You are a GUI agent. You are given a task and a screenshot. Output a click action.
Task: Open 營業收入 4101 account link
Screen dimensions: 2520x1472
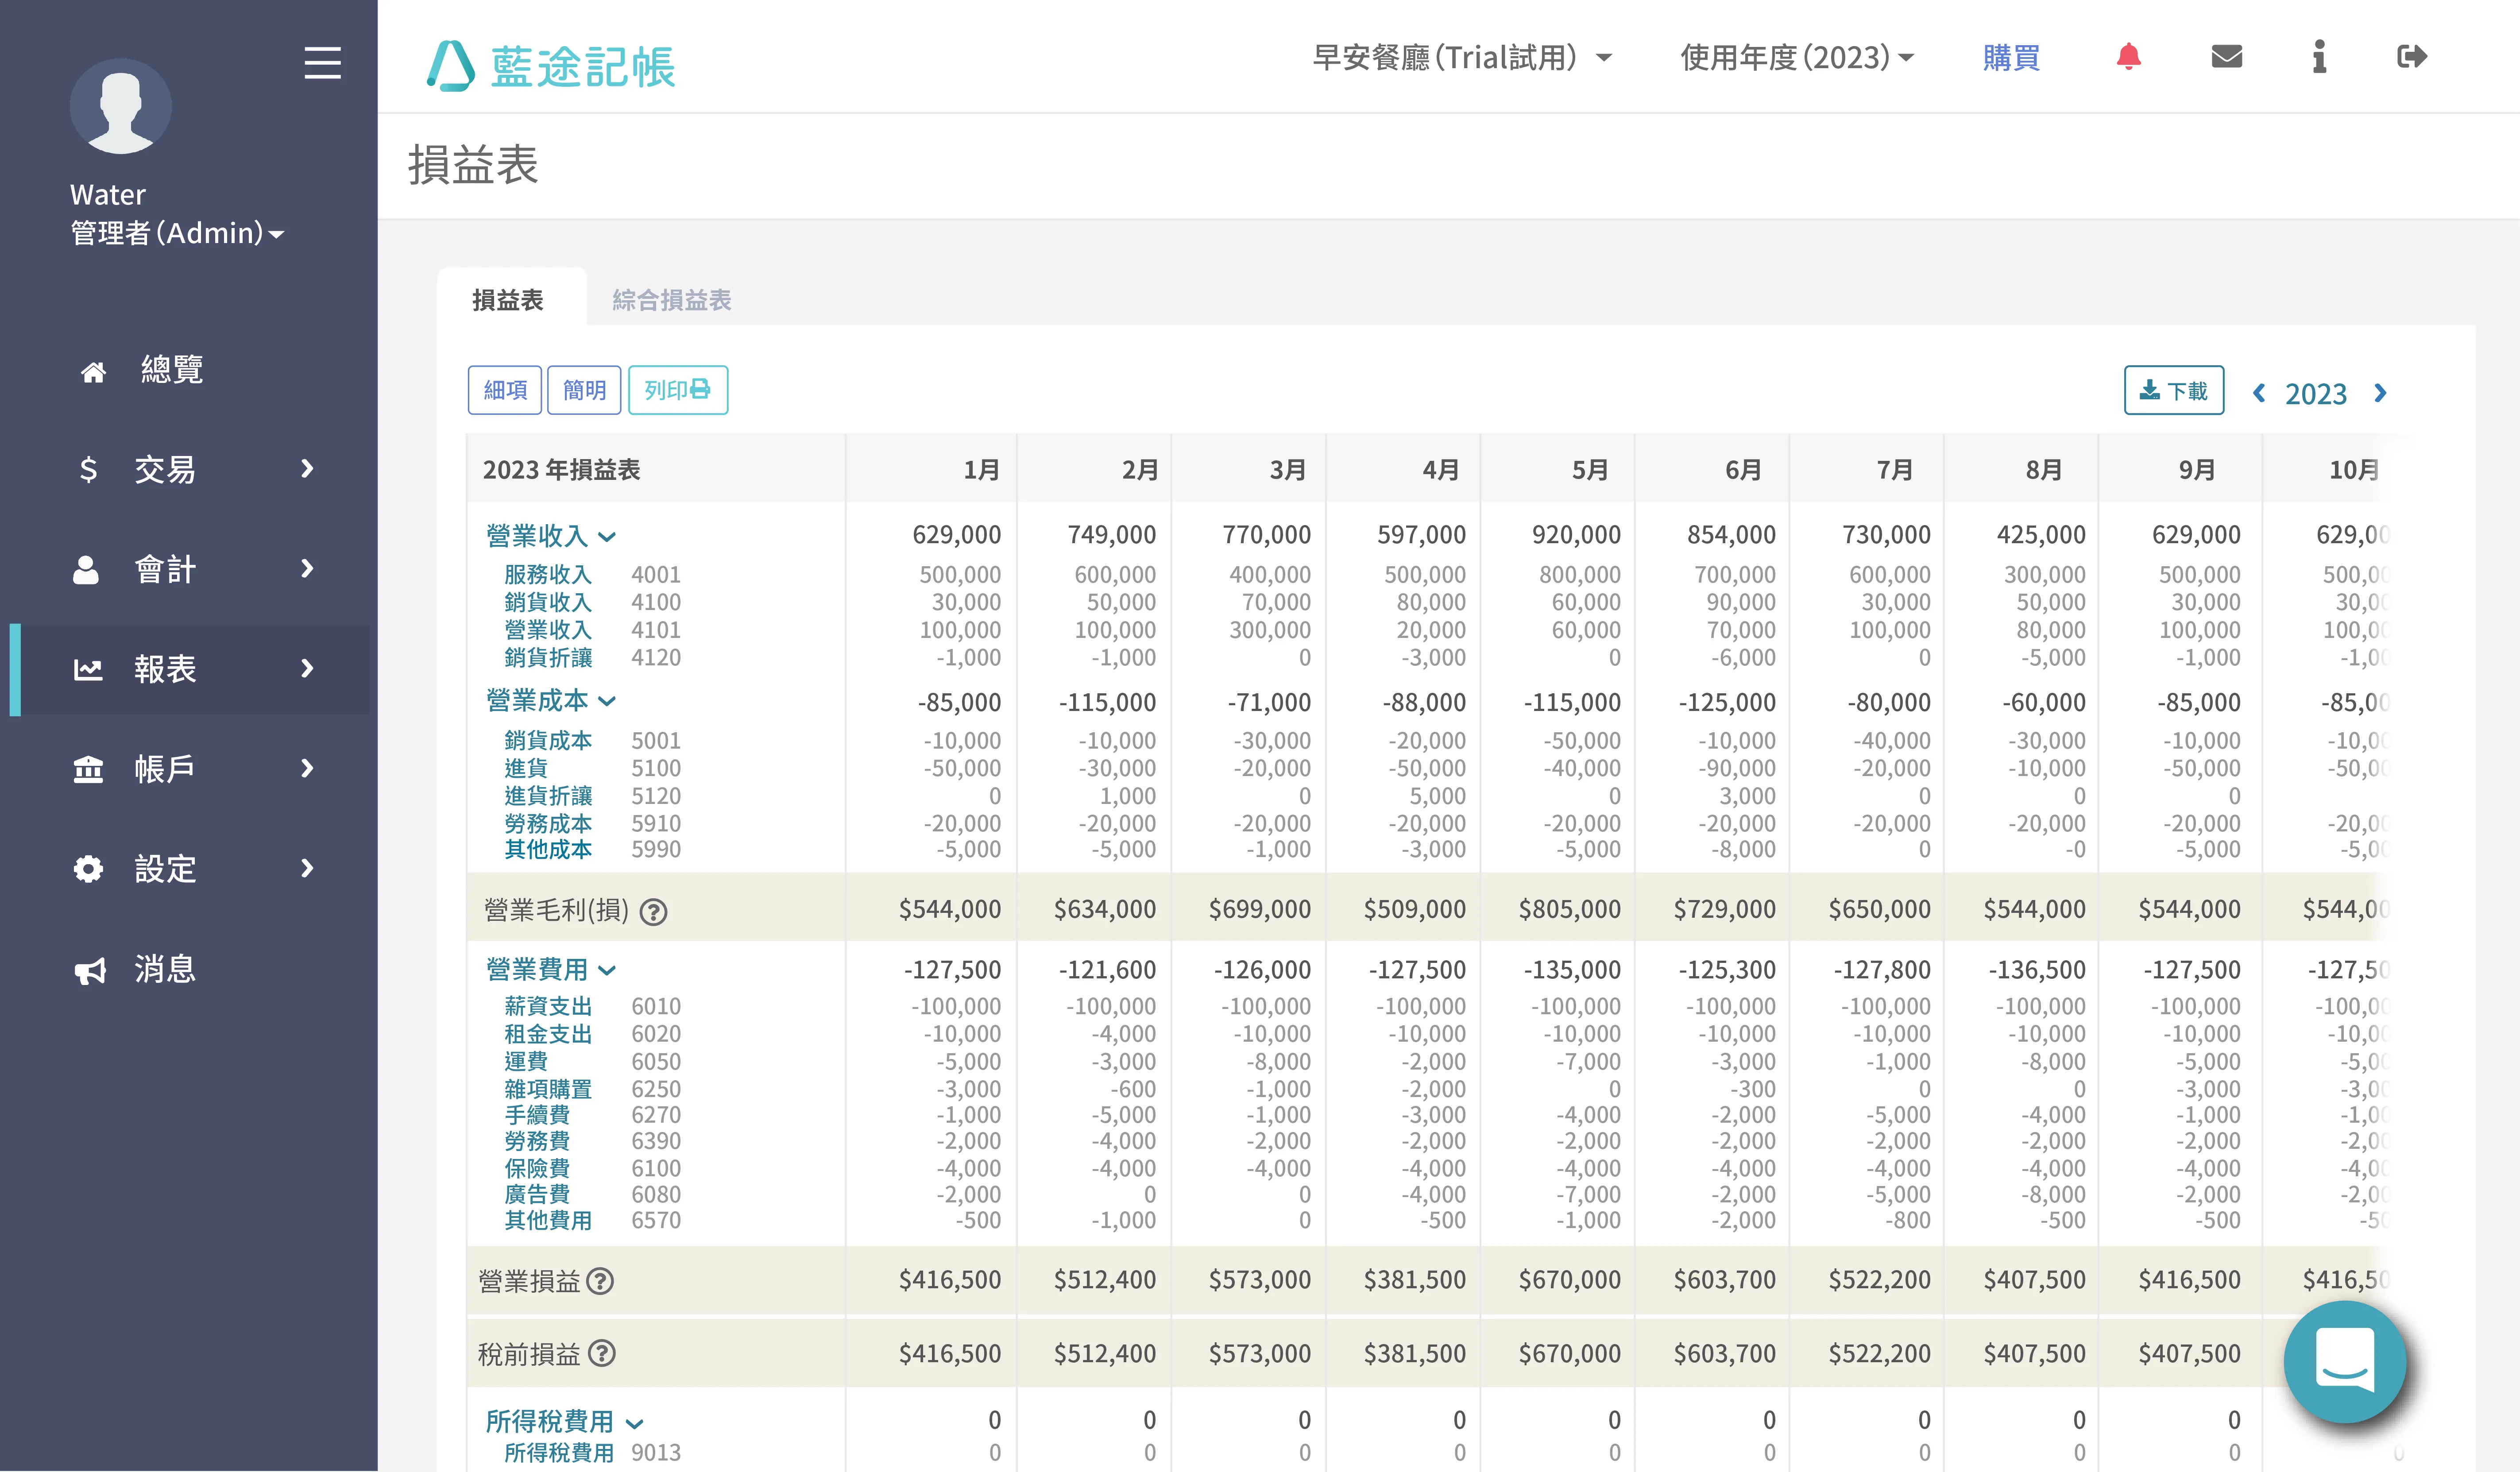coord(548,630)
